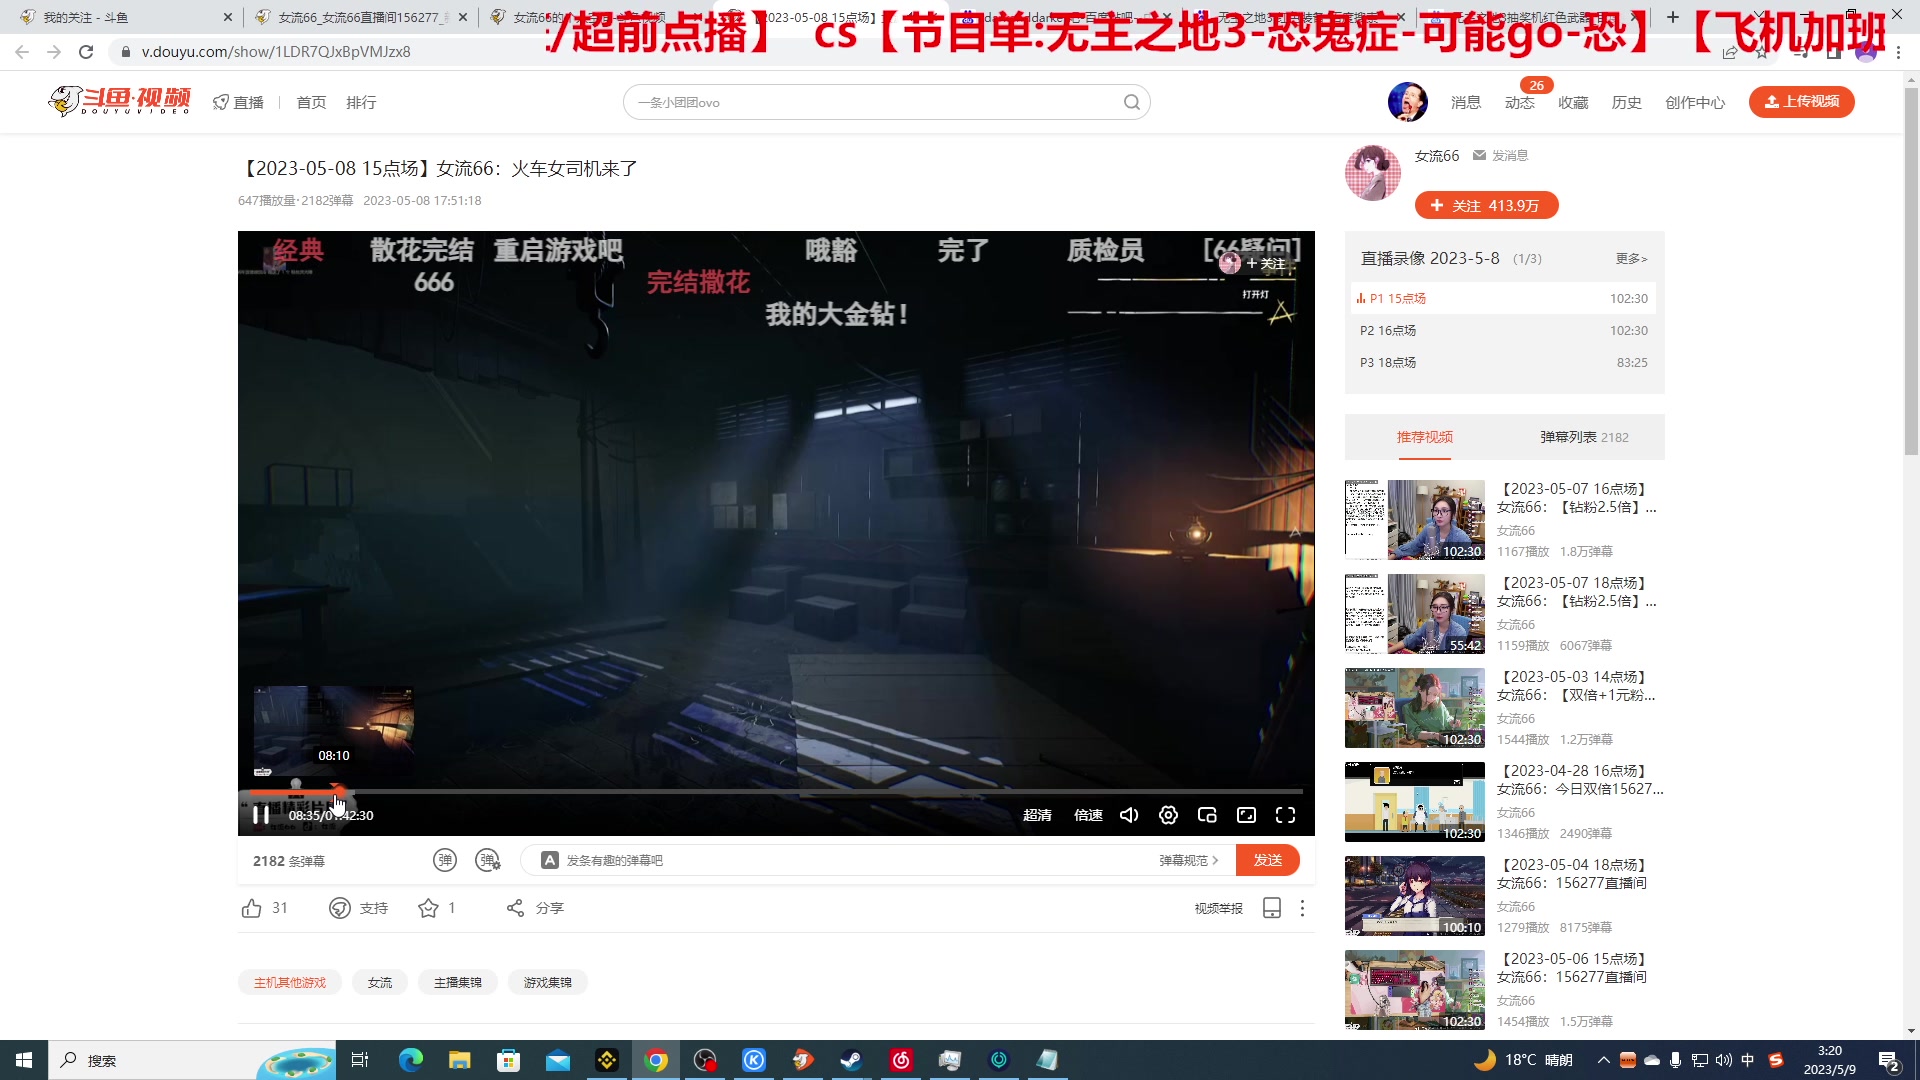Click 主机其他游戏 tag
The height and width of the screenshot is (1080, 1920).
tap(290, 982)
